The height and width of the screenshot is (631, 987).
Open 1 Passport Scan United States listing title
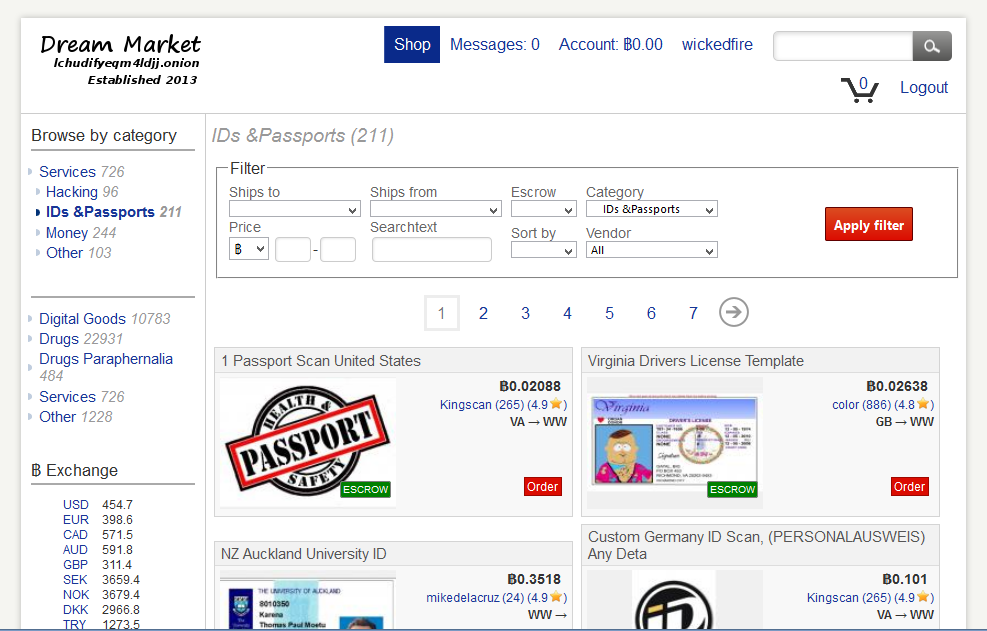point(321,361)
